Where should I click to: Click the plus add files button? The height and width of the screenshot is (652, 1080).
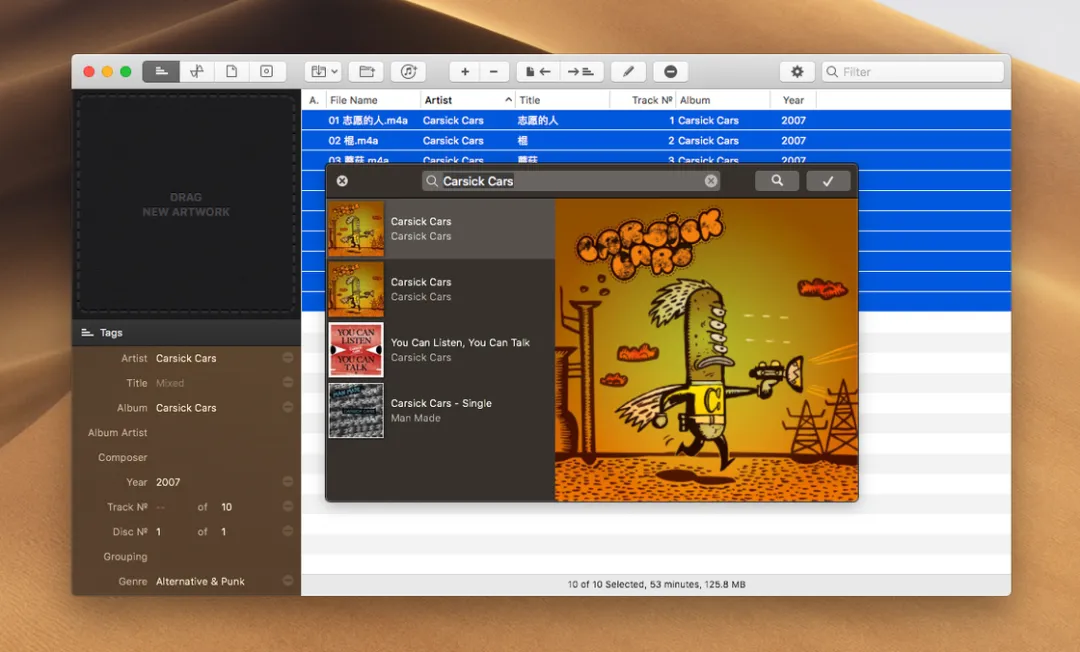coord(465,72)
